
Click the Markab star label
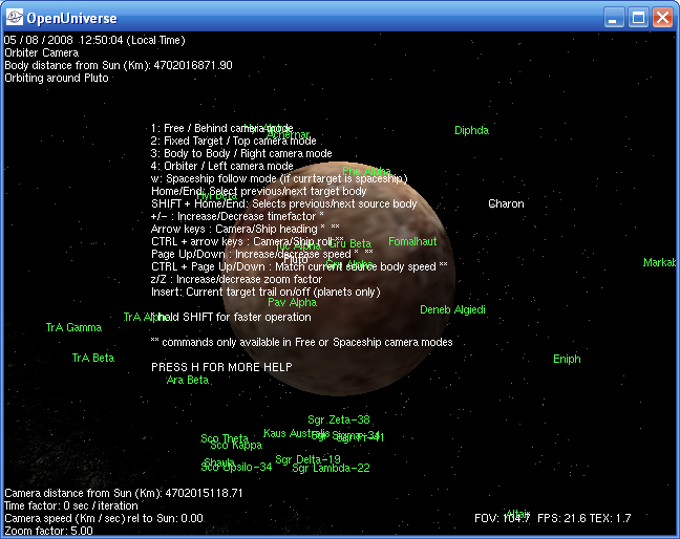659,262
